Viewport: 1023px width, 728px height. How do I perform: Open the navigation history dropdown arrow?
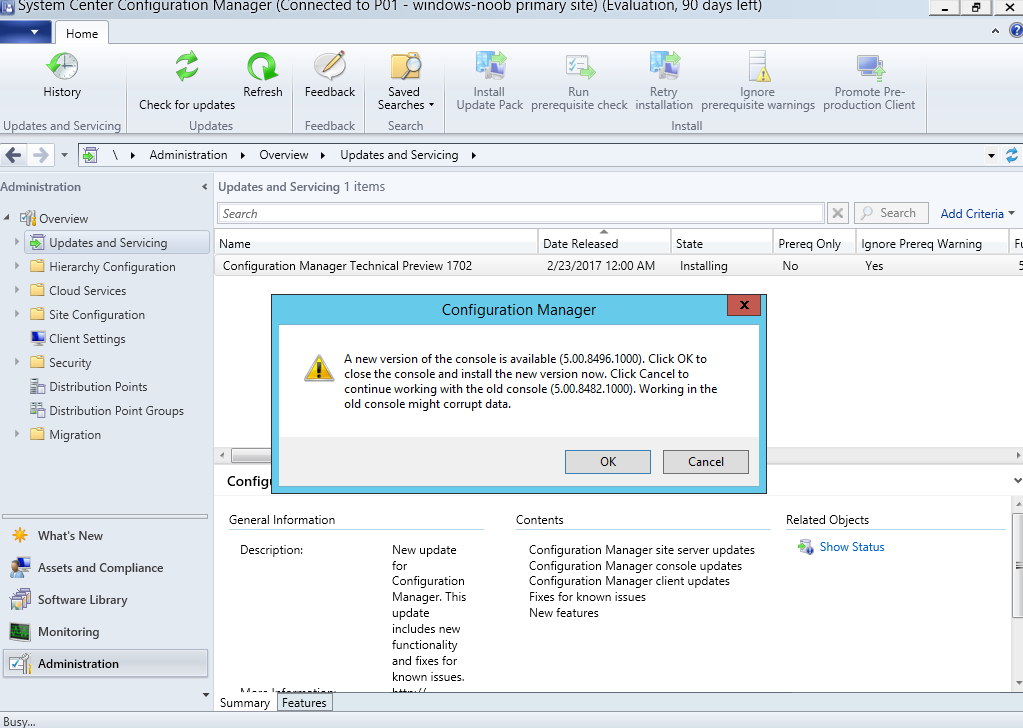[64, 155]
